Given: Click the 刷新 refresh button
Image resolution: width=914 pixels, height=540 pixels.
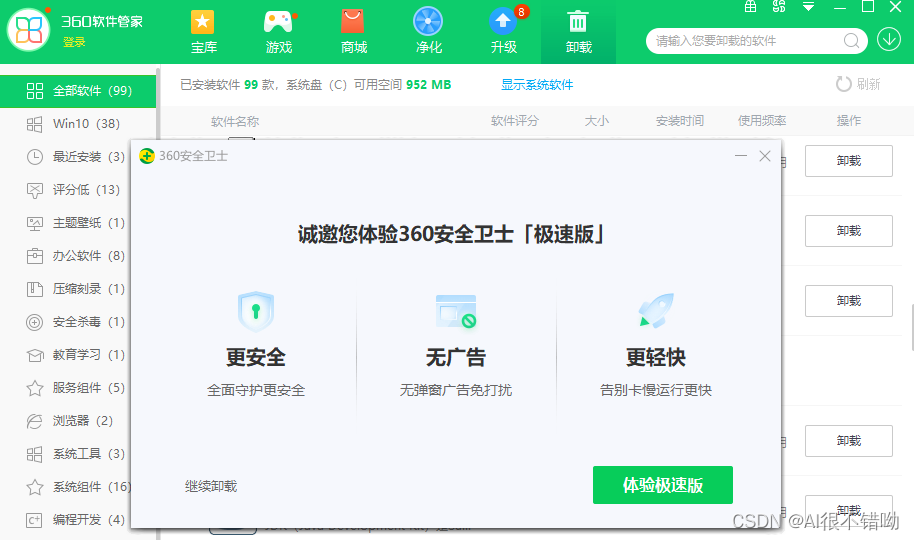Looking at the screenshot, I should tap(858, 84).
